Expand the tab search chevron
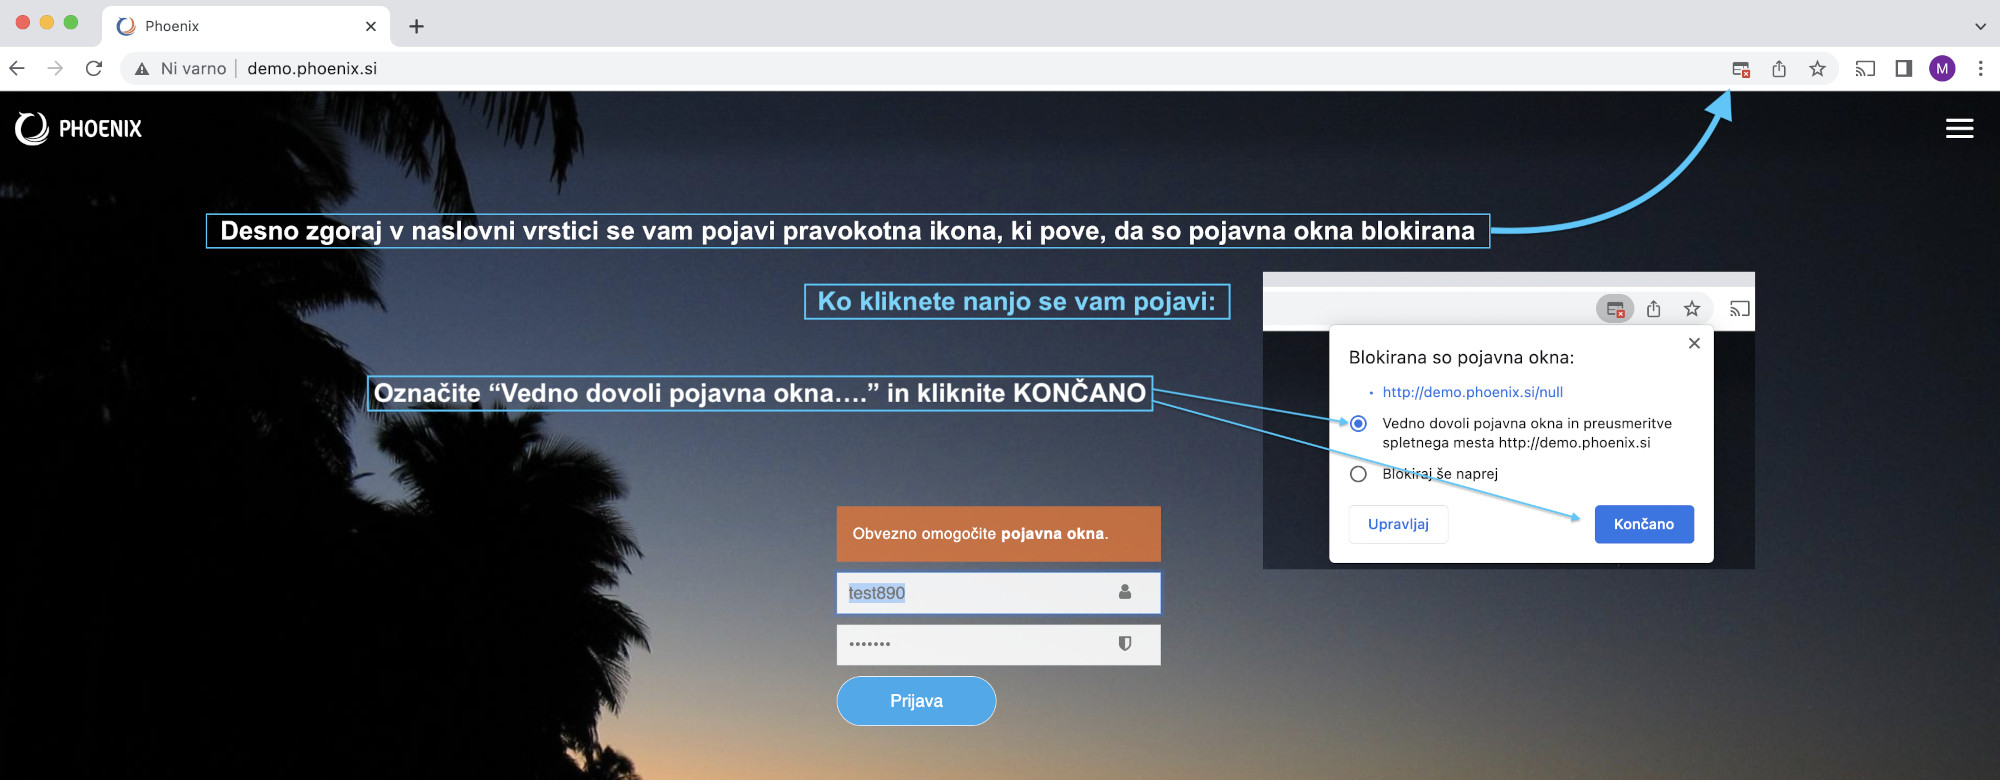 click(x=1980, y=26)
